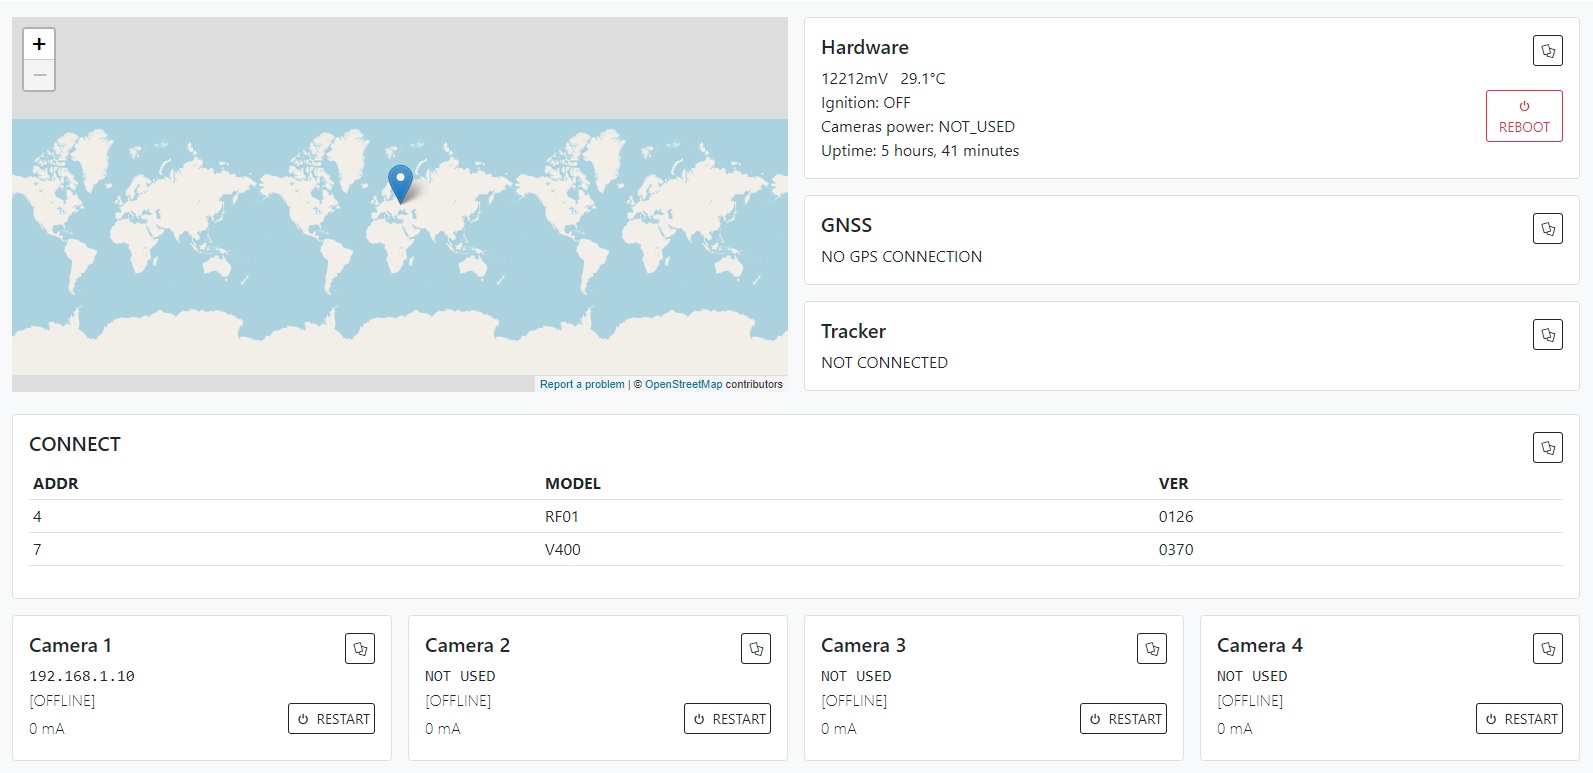The height and width of the screenshot is (773, 1593).
Task: Select the V400 row in CONNECT table
Action: click(x=562, y=550)
